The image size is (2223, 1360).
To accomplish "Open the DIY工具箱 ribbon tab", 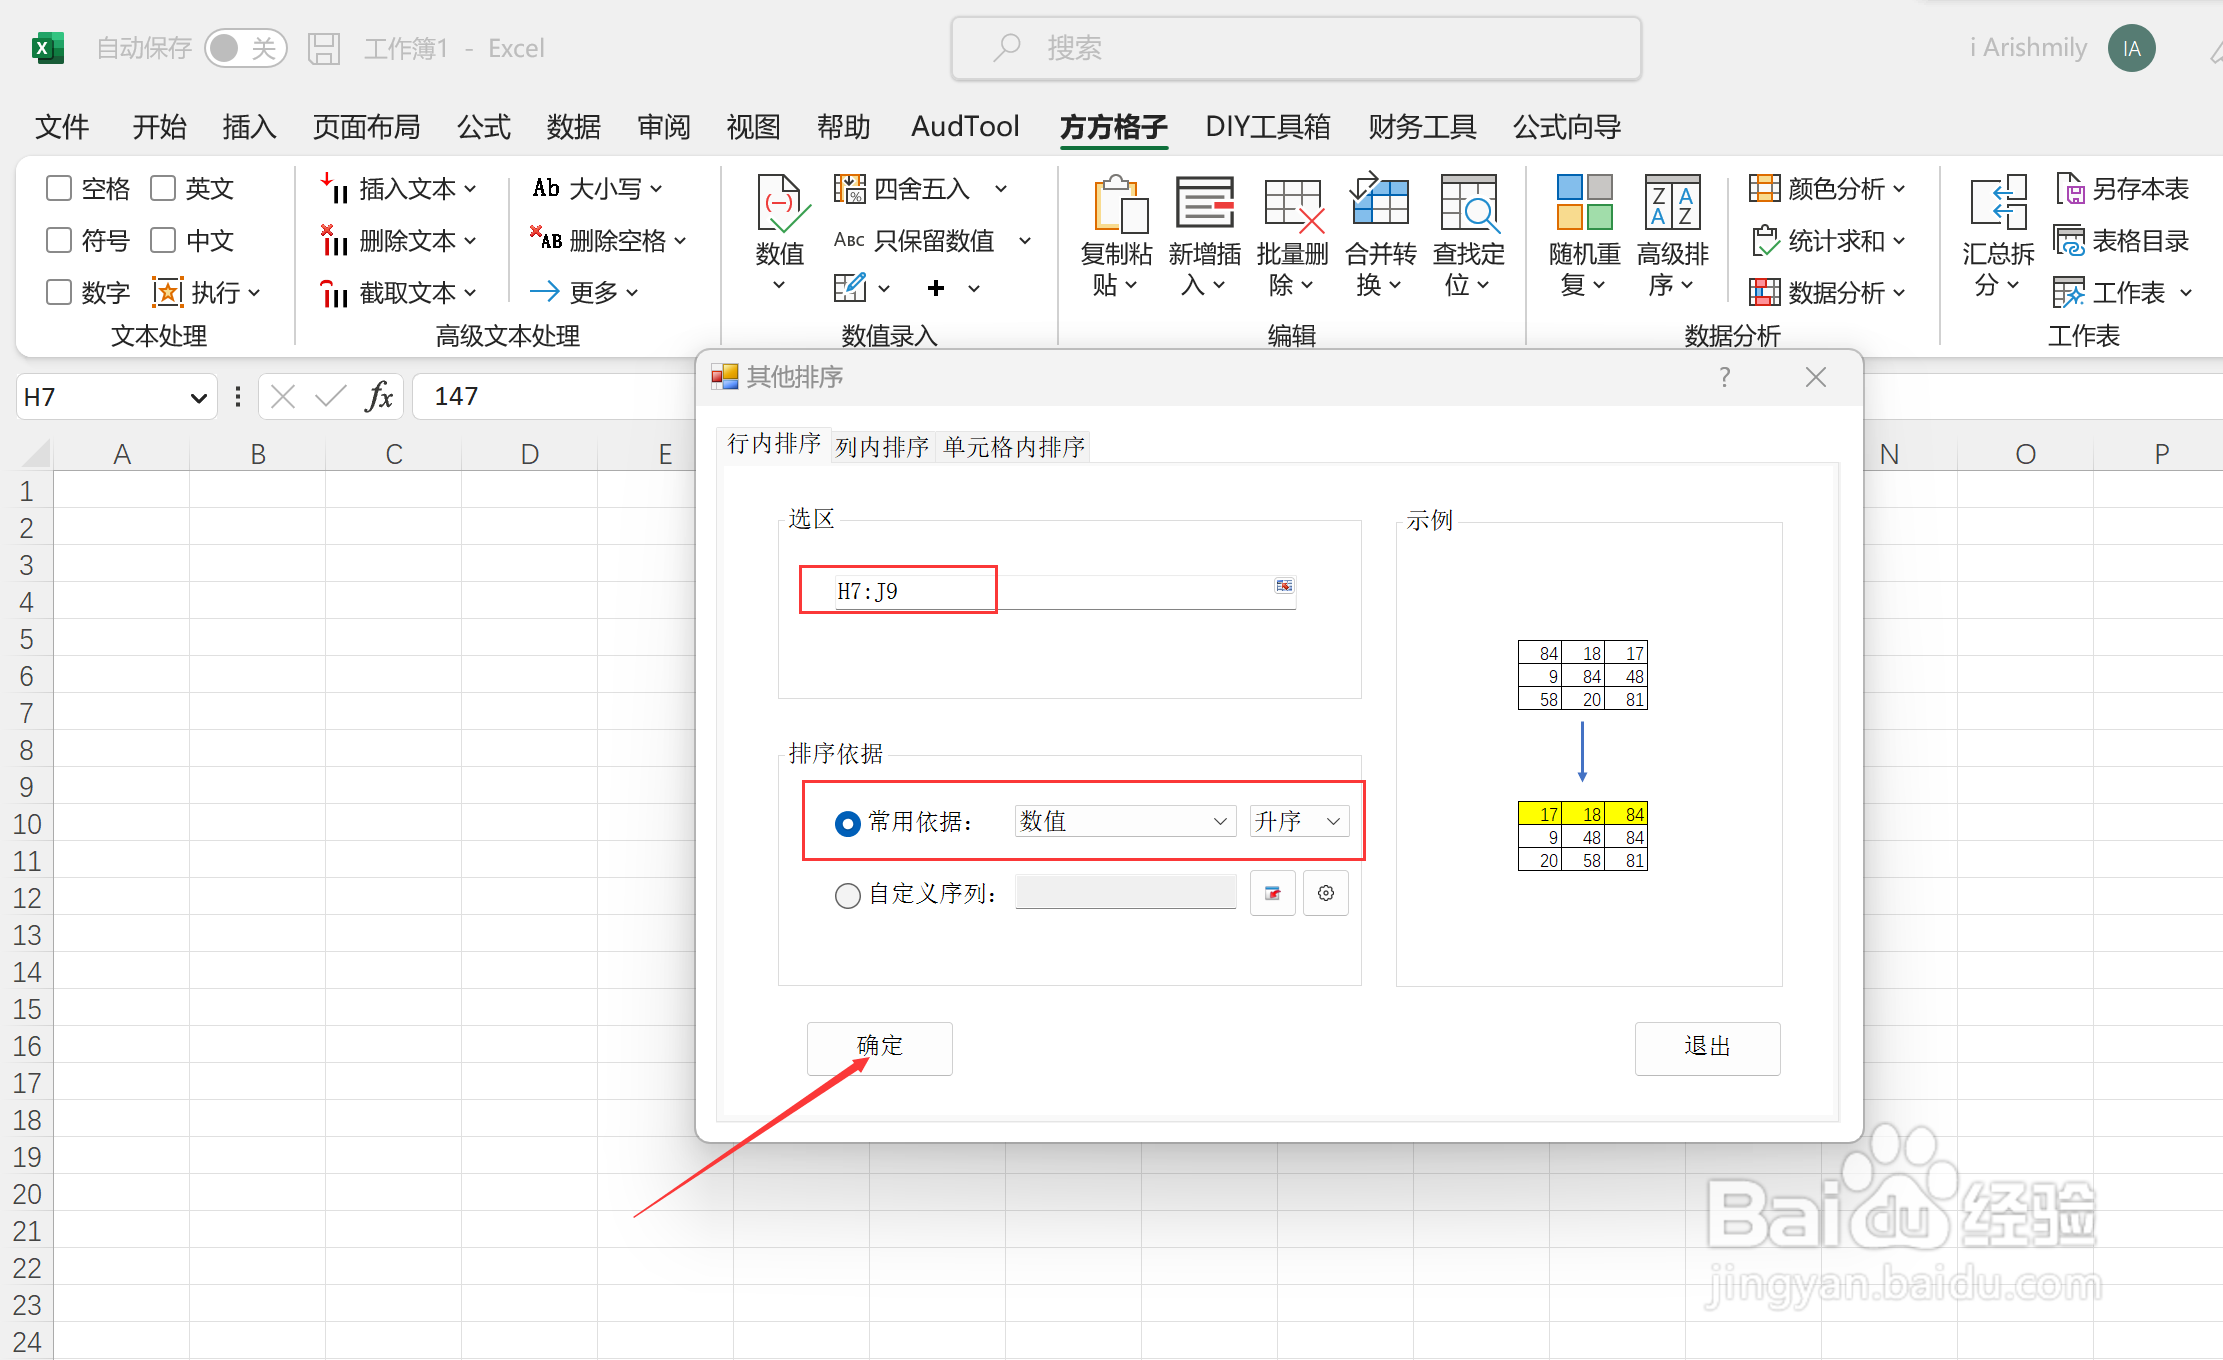I will tap(1267, 127).
